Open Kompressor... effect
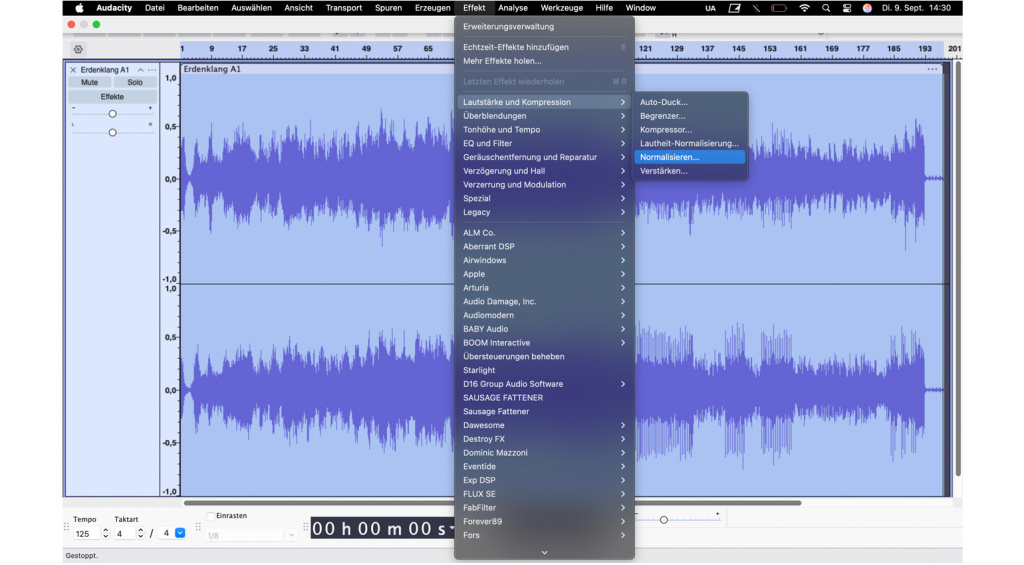The image size is (1024, 565). (x=690, y=129)
